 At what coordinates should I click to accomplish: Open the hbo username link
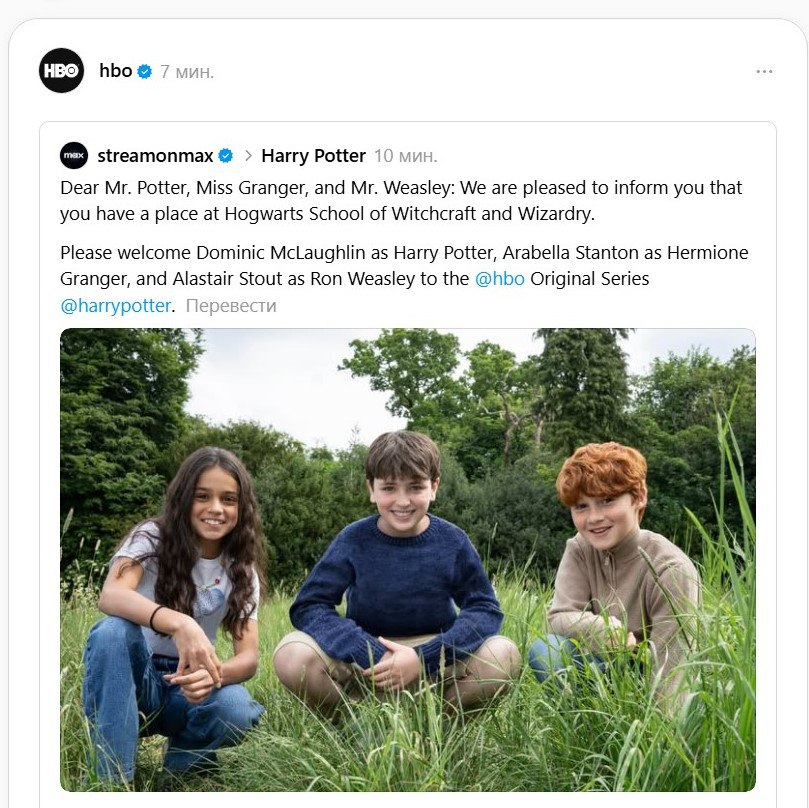click(115, 71)
